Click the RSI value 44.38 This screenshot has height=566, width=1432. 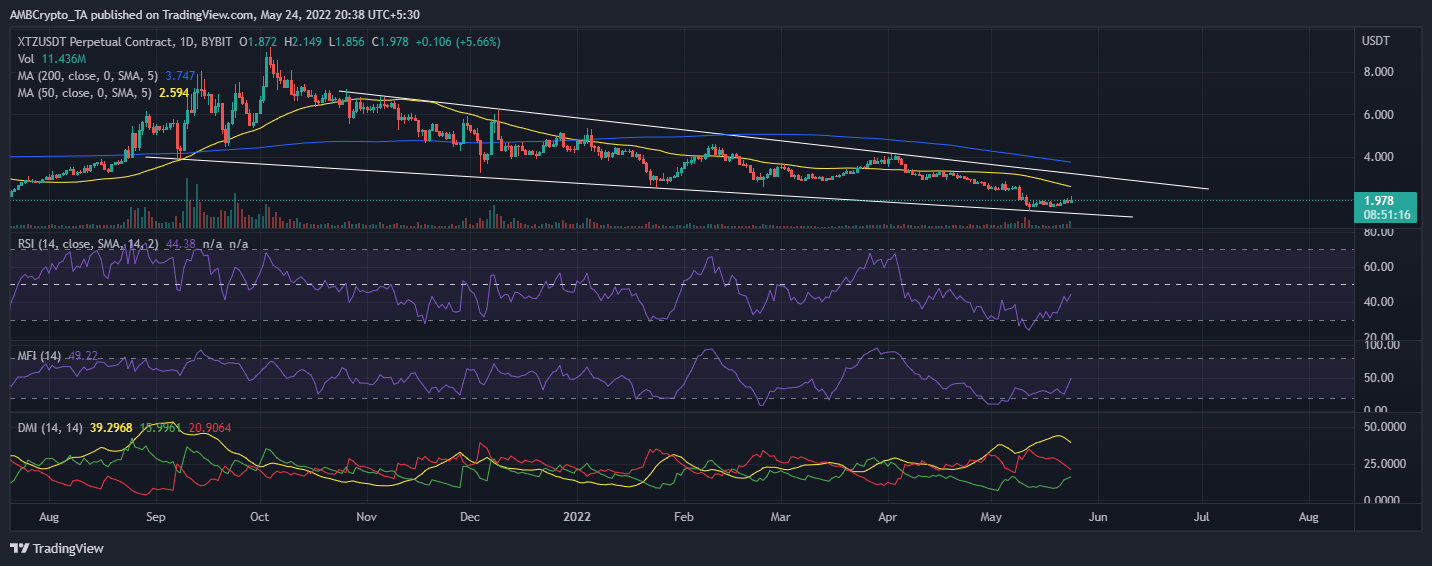tap(187, 242)
